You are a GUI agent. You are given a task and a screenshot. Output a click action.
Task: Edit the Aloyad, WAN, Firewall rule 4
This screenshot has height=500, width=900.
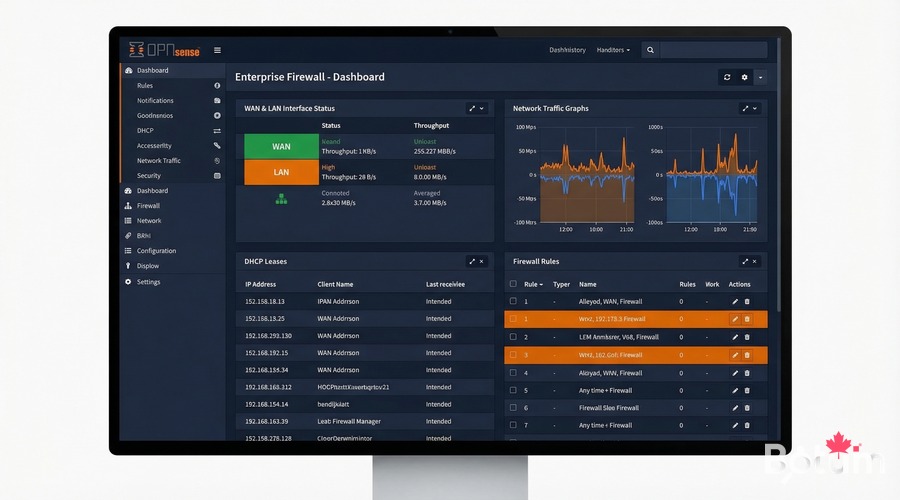pyautogui.click(x=735, y=373)
